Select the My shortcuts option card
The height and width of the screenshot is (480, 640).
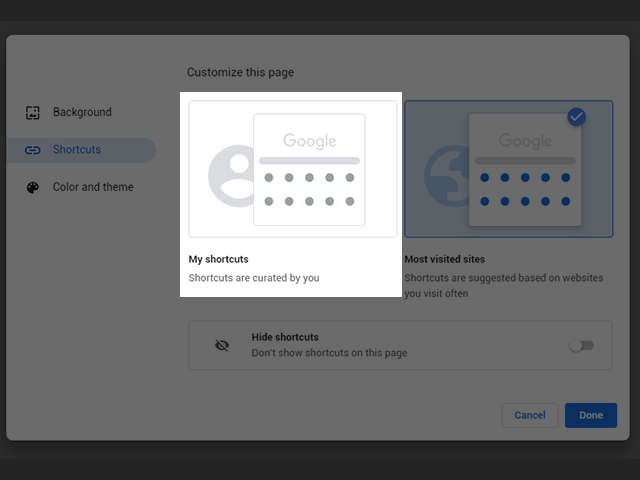293,168
